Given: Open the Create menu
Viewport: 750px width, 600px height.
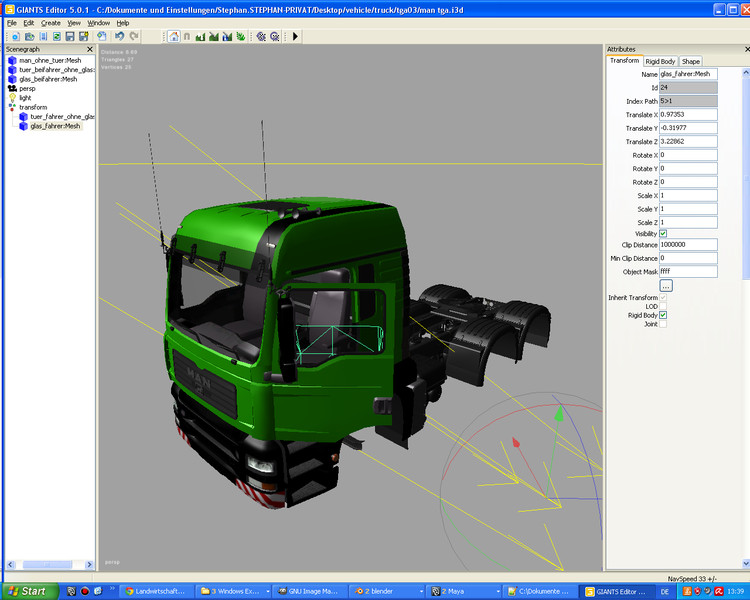Looking at the screenshot, I should click(51, 23).
